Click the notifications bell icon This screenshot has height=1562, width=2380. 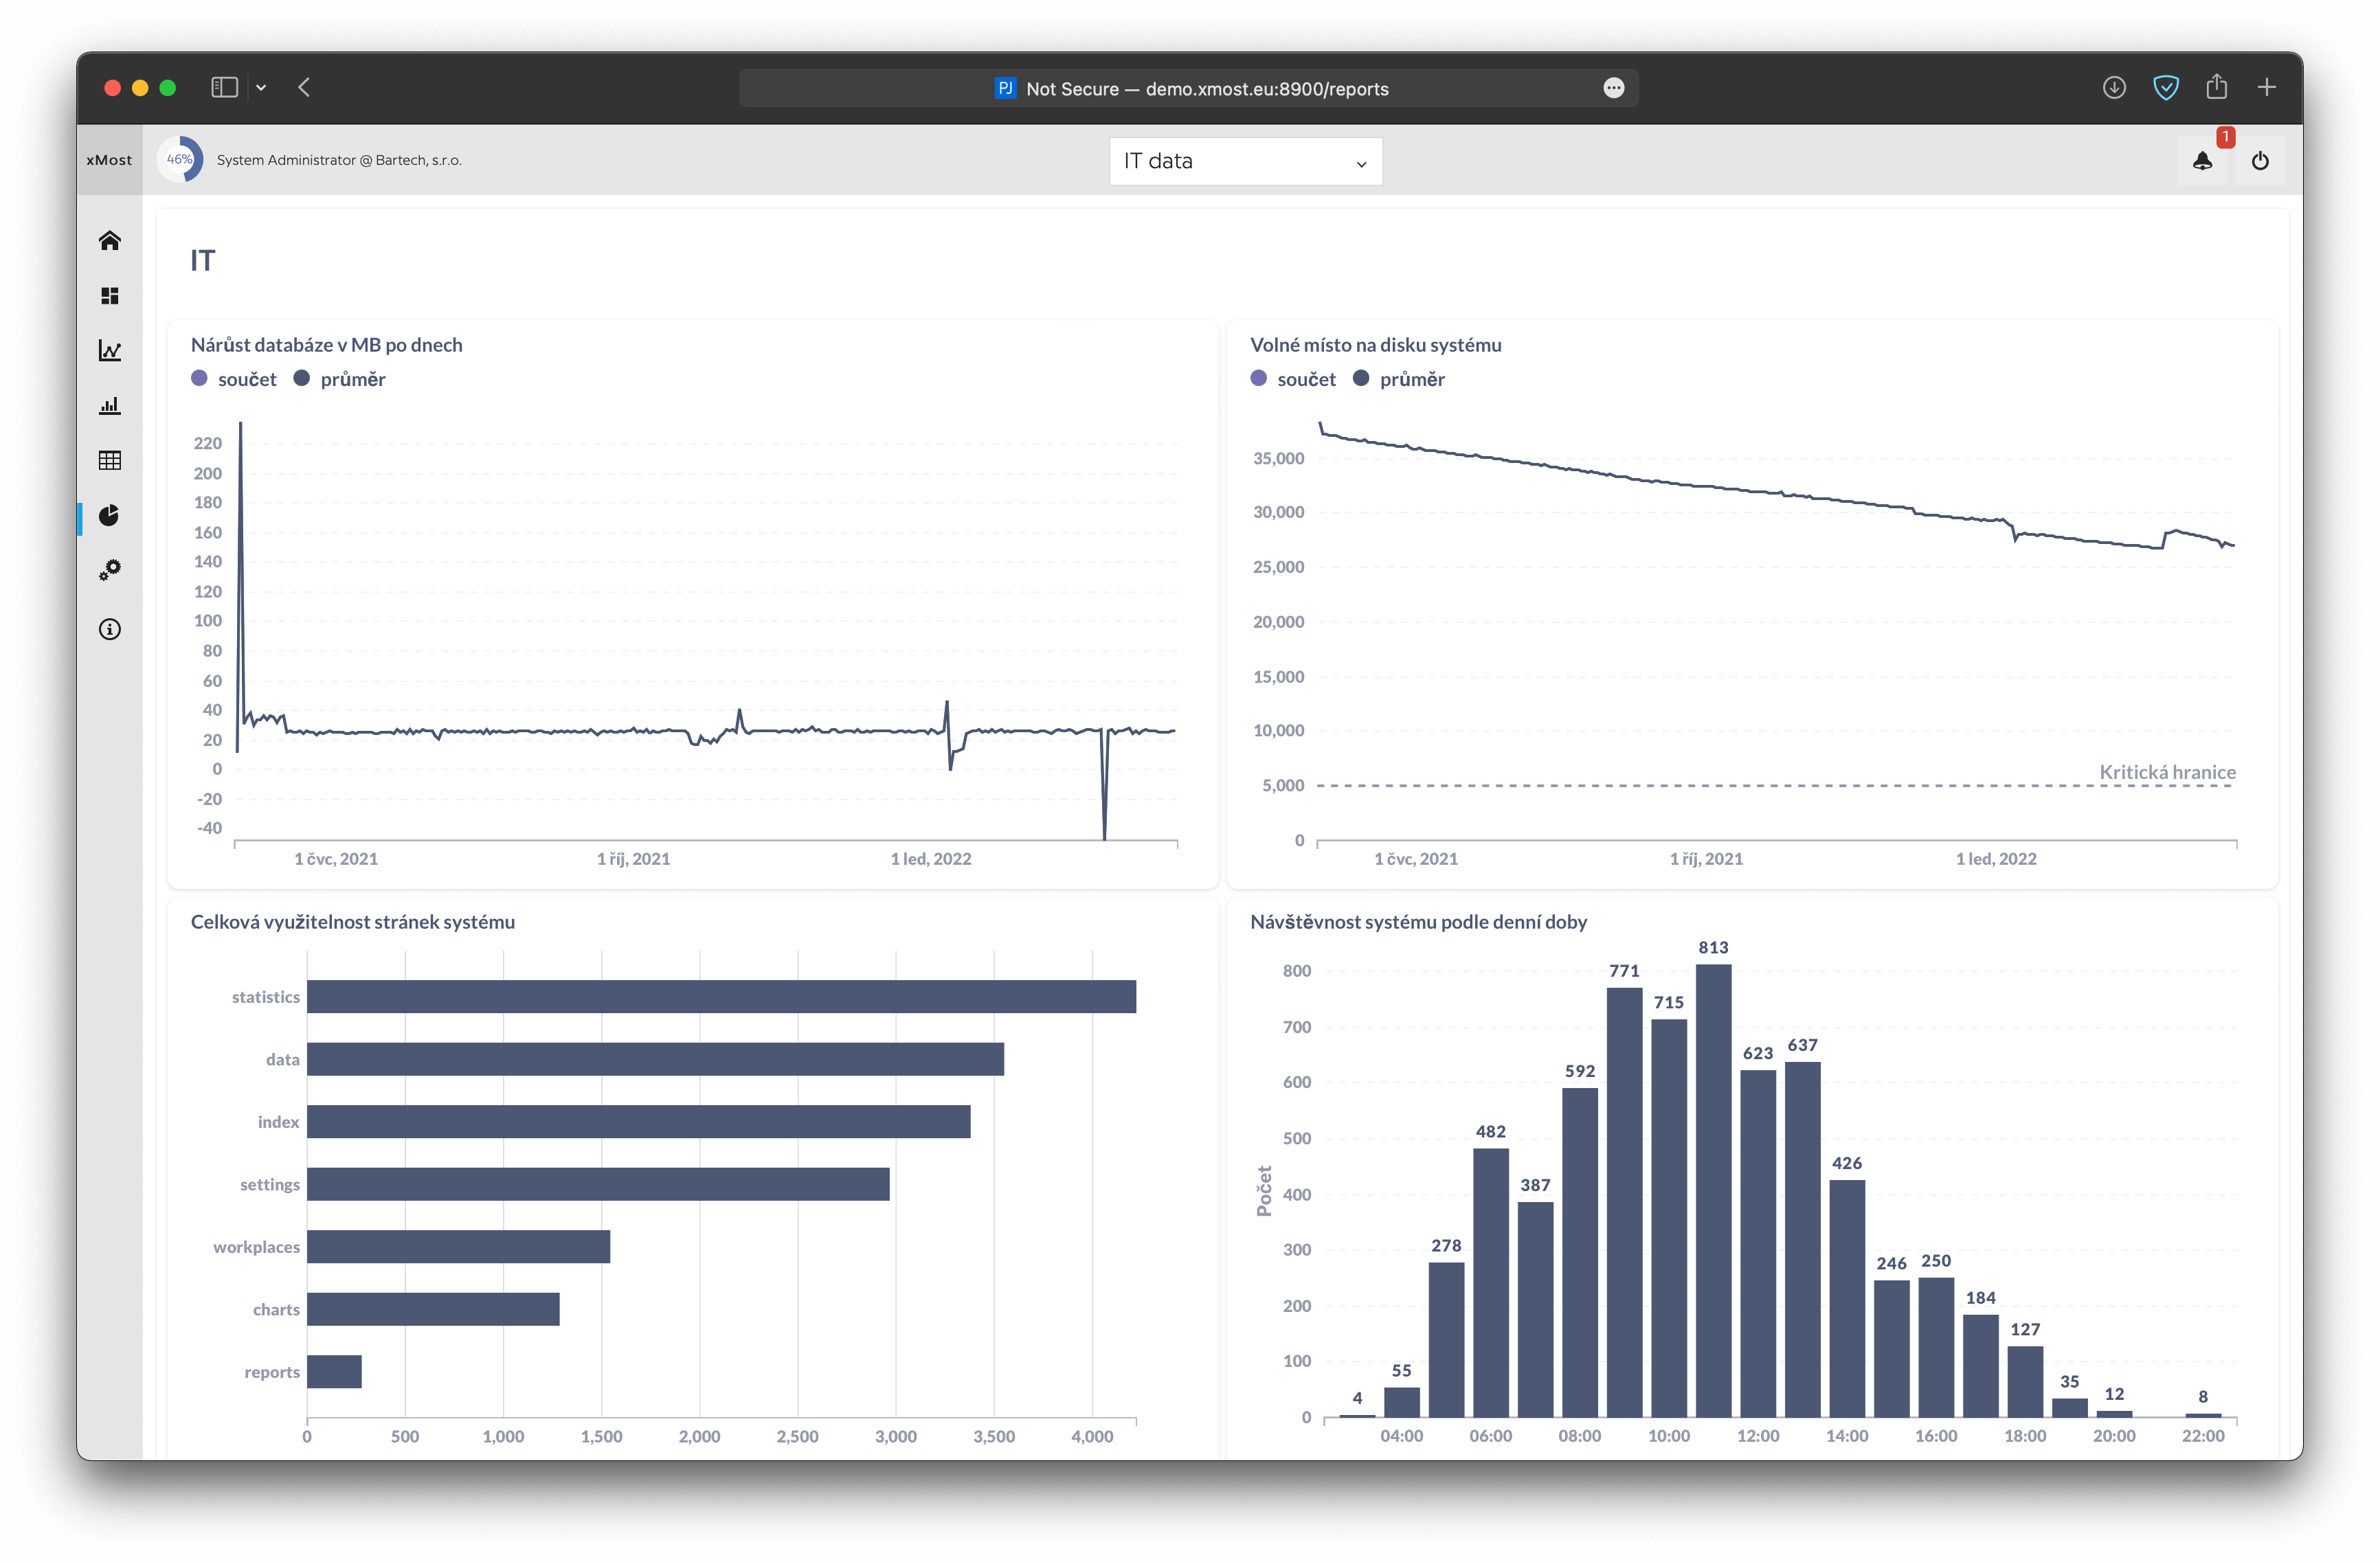tap(2202, 161)
